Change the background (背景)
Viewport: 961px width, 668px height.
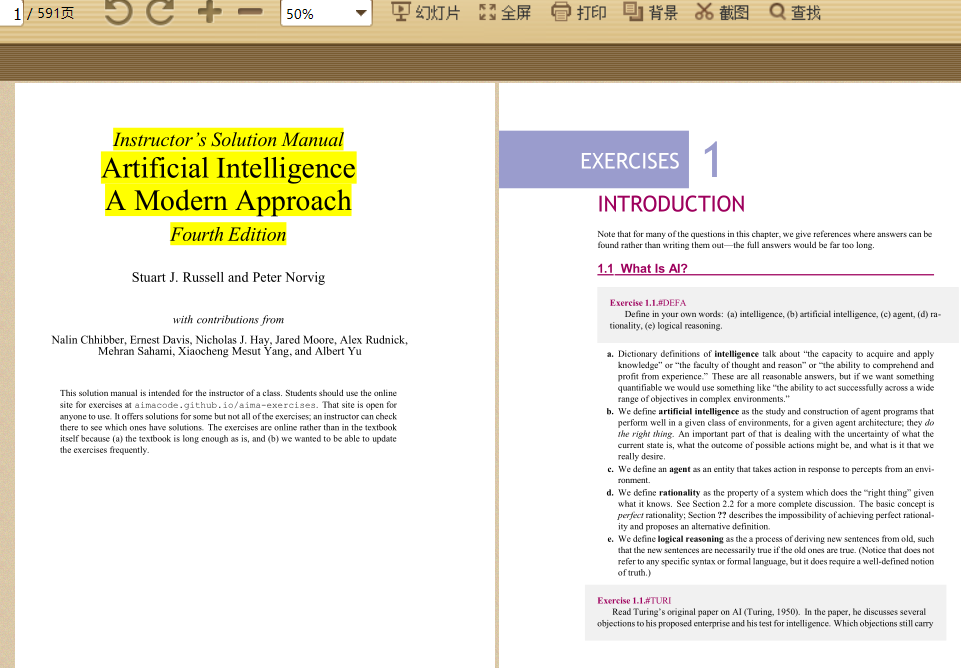coord(650,12)
